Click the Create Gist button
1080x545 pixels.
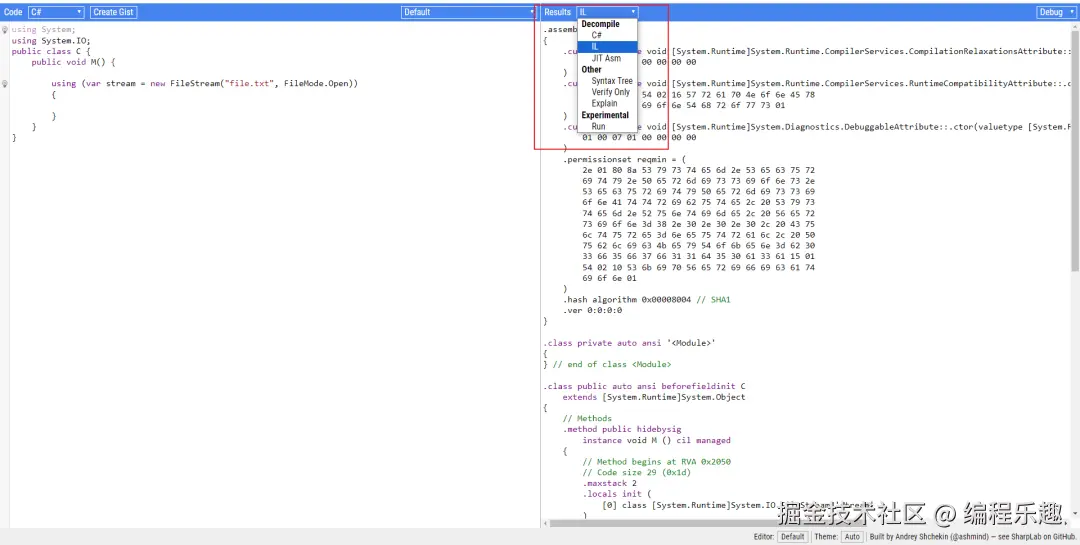point(114,12)
